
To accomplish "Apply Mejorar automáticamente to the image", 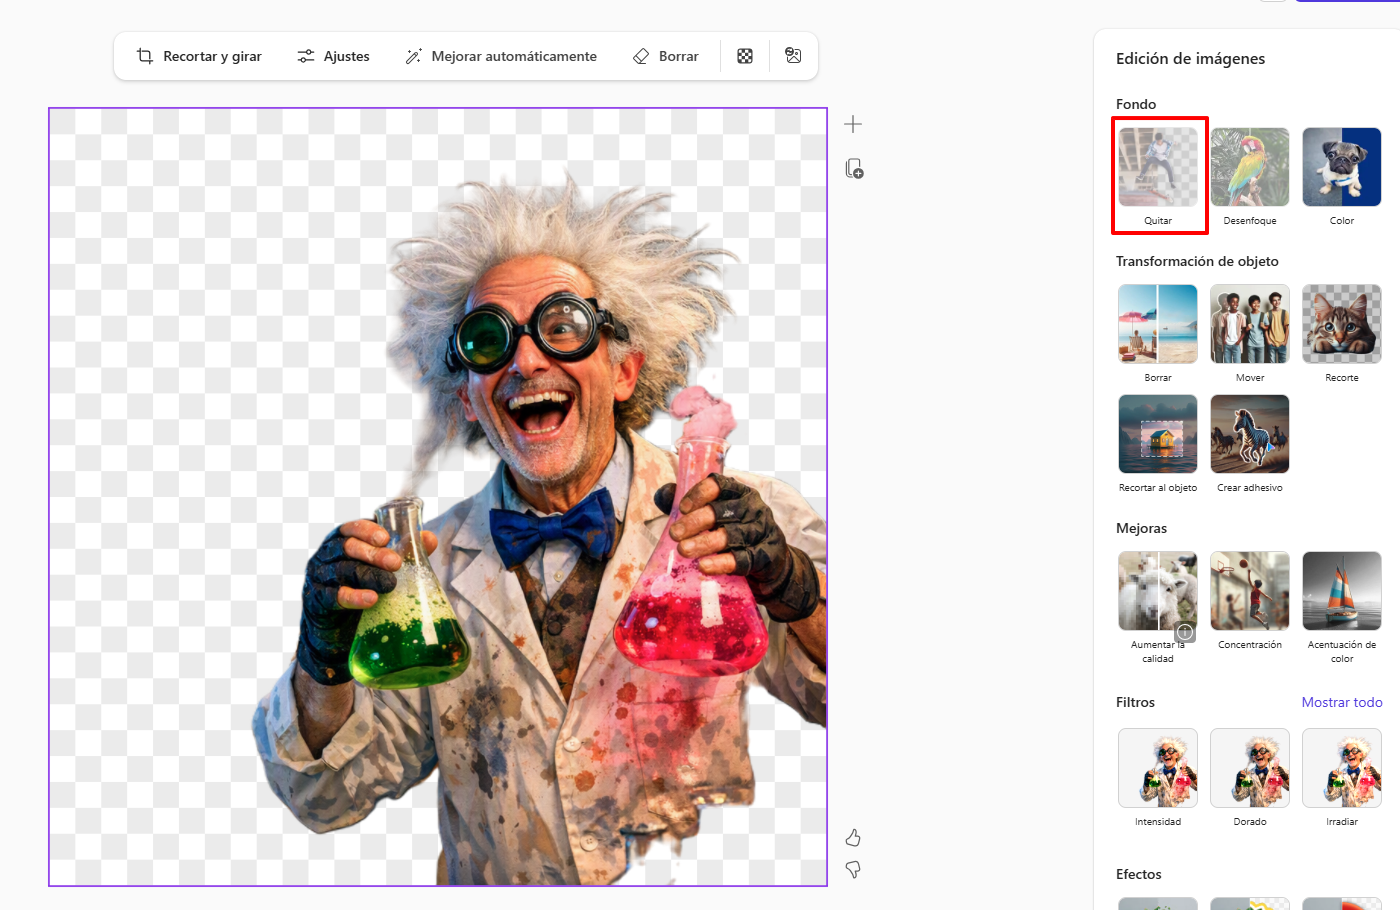I will (500, 56).
